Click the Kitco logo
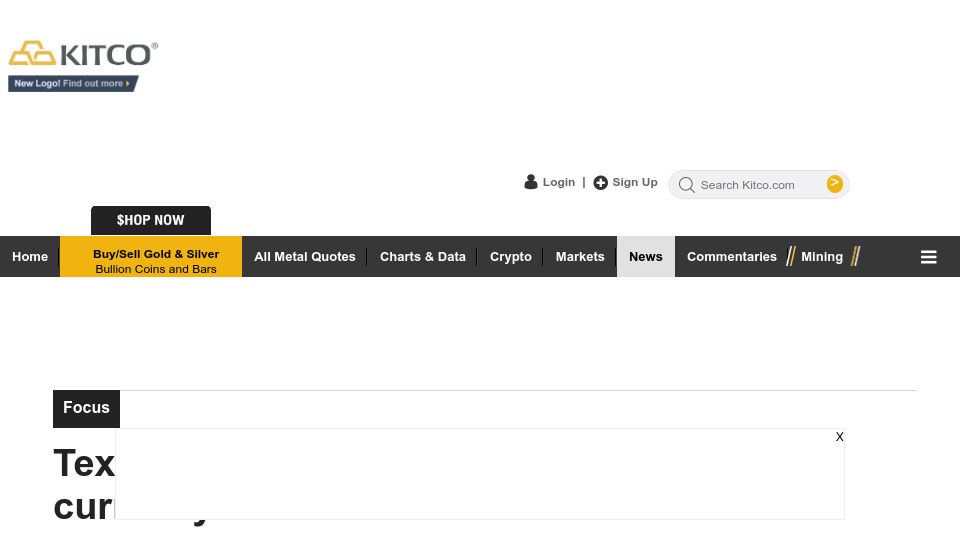Viewport: 960px width, 540px height. (x=83, y=54)
